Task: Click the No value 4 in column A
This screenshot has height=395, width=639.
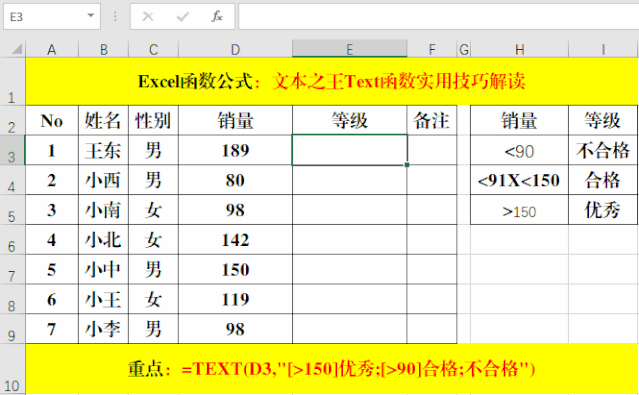Action: click(52, 240)
